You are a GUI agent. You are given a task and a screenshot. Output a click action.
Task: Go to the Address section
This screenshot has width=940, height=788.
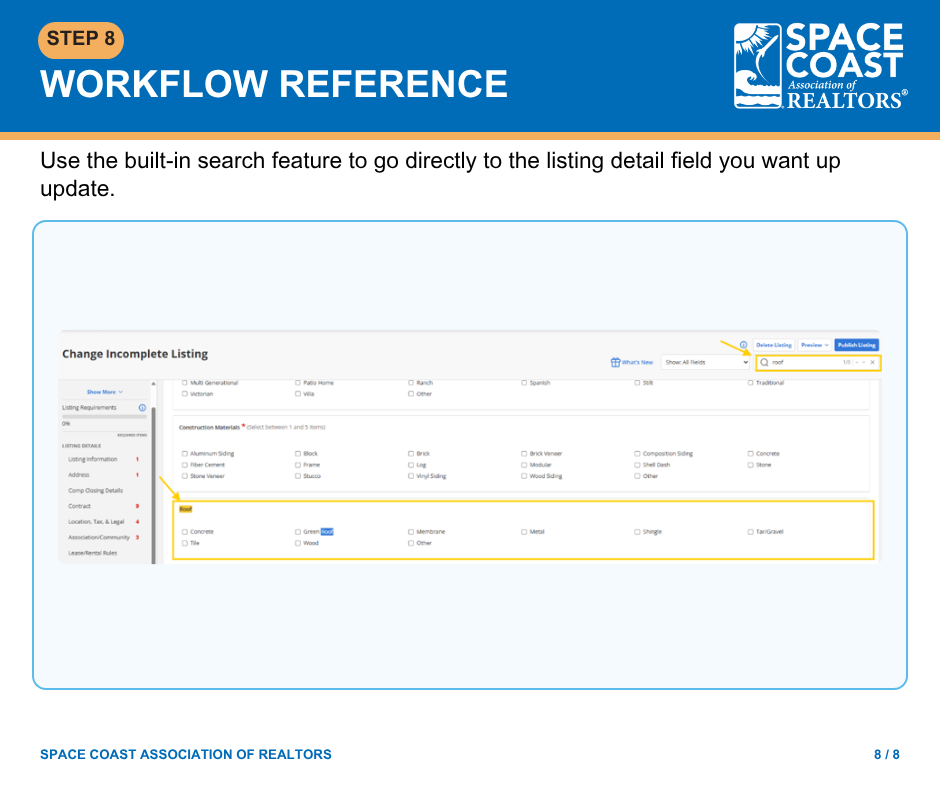tap(79, 475)
